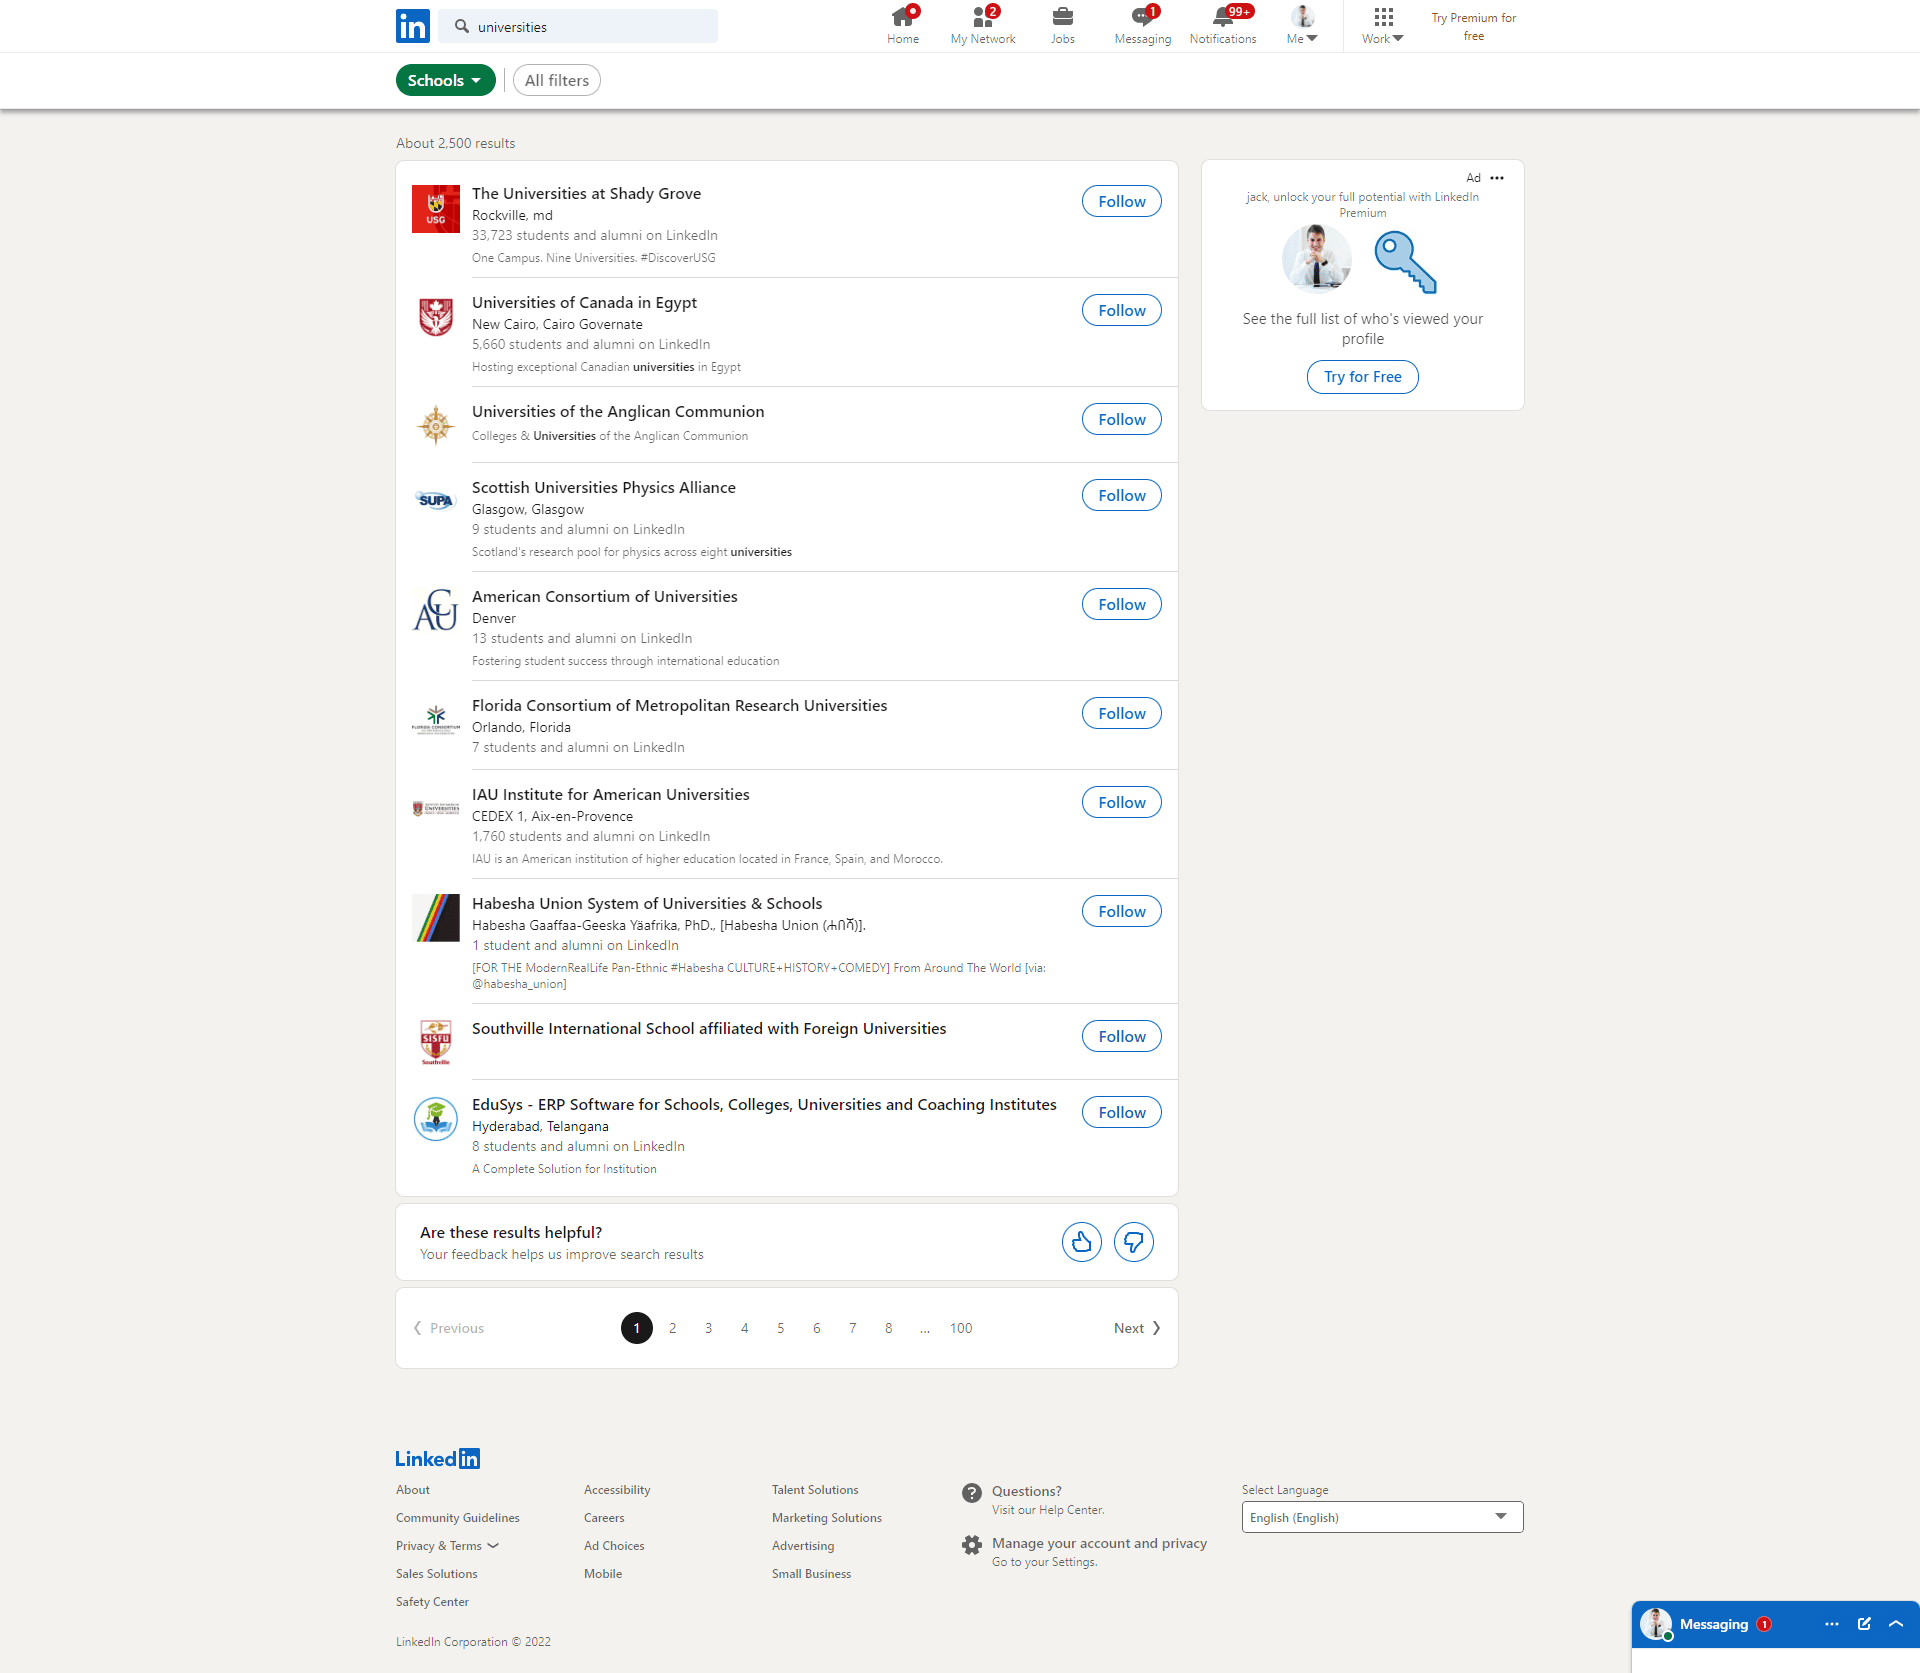Image resolution: width=1920 pixels, height=1673 pixels.
Task: Open ad options three-dot menu
Action: pos(1497,178)
